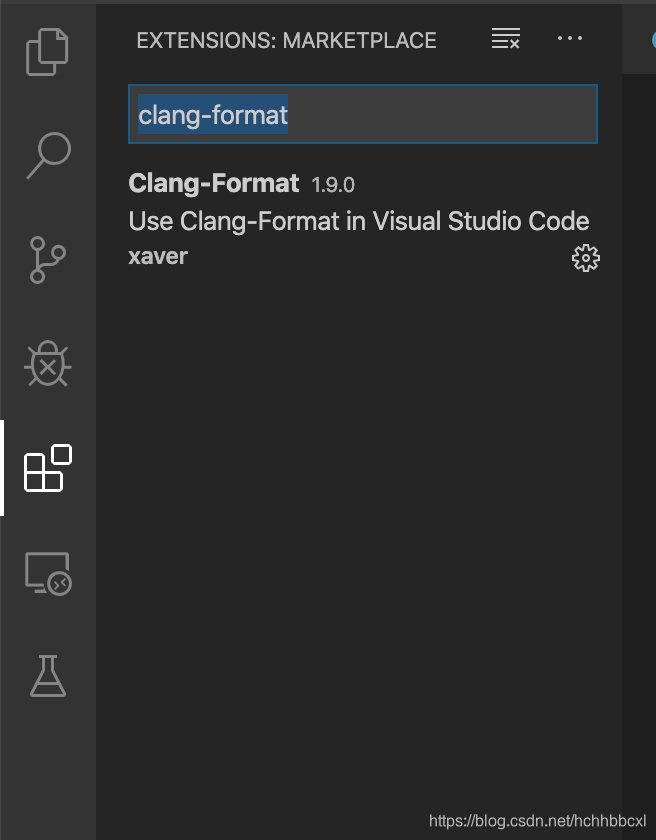Switch to the Source Control view
656x840 pixels.
48,261
